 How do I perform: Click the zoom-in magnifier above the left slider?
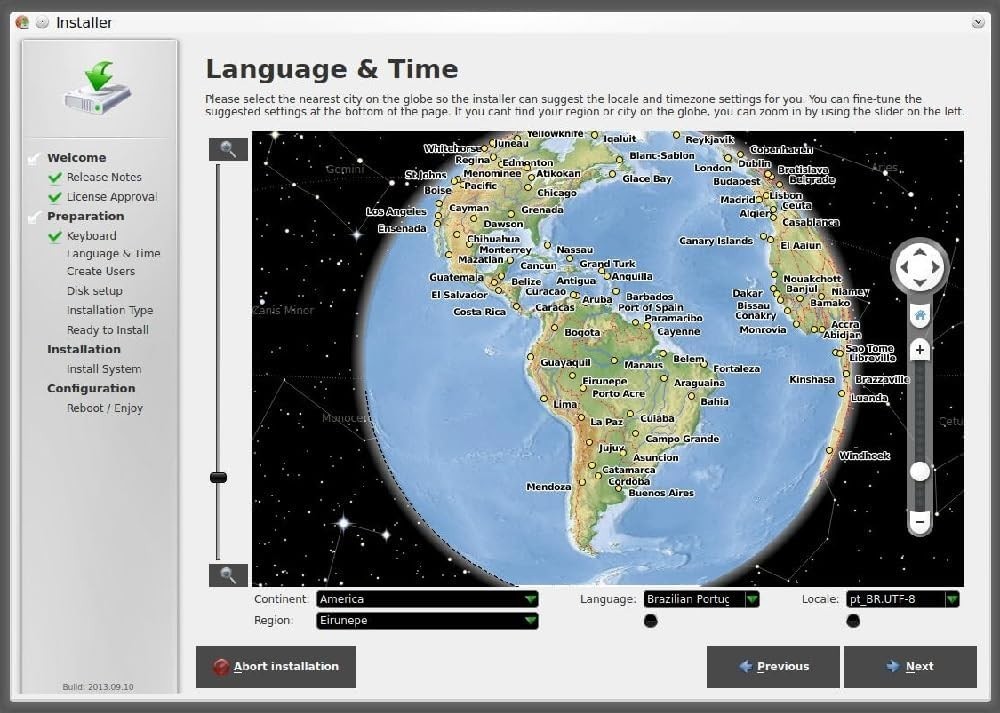click(228, 150)
